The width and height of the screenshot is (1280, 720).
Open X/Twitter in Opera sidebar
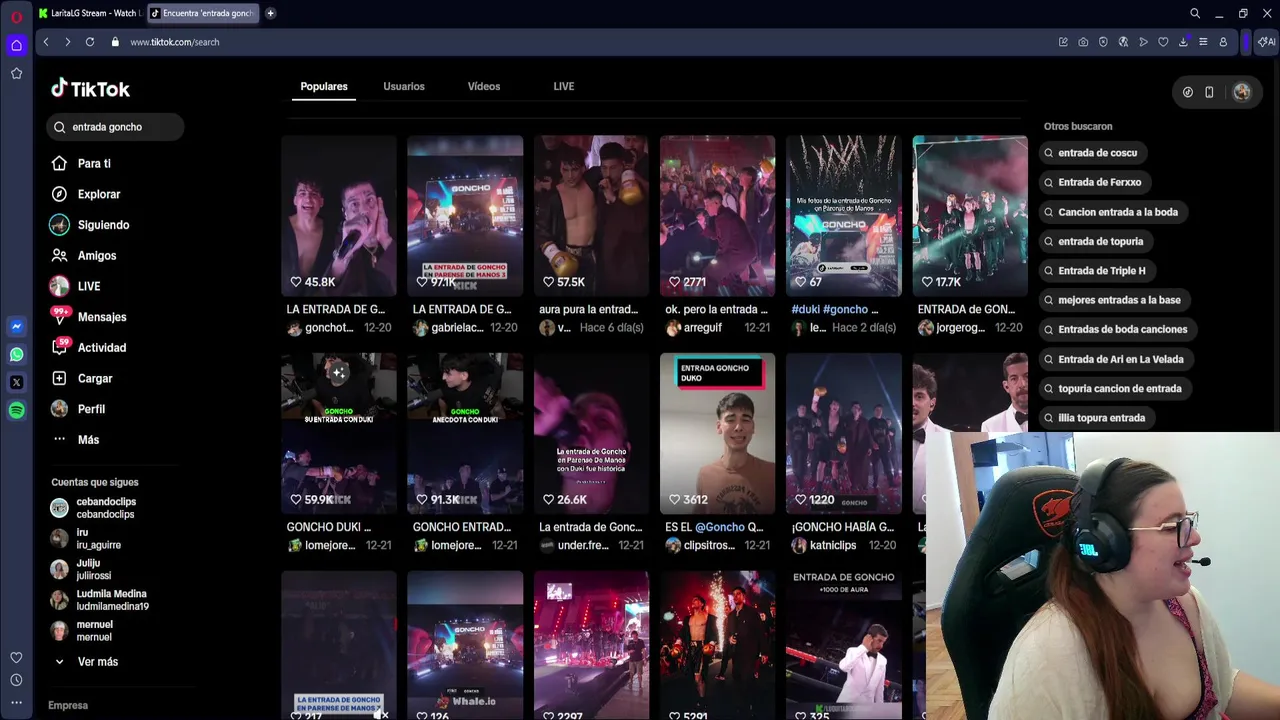pyautogui.click(x=16, y=382)
